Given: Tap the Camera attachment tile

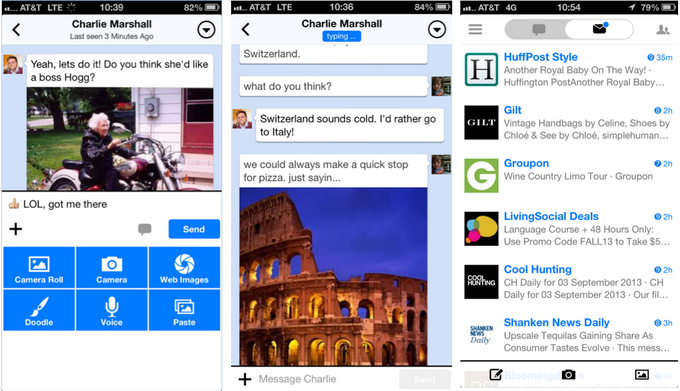Looking at the screenshot, I should [x=111, y=267].
